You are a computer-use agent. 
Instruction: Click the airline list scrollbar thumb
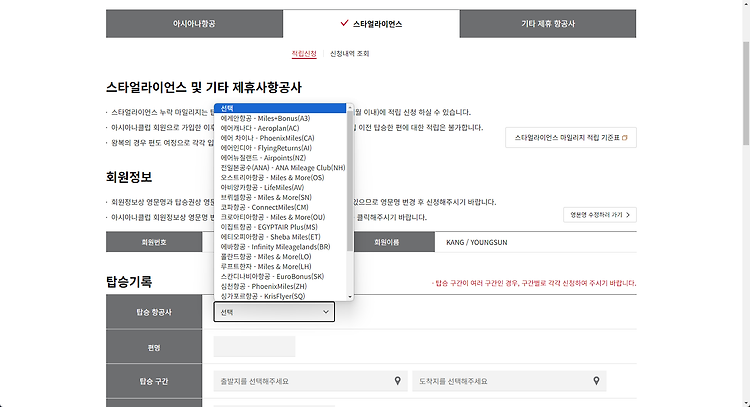tap(350, 182)
